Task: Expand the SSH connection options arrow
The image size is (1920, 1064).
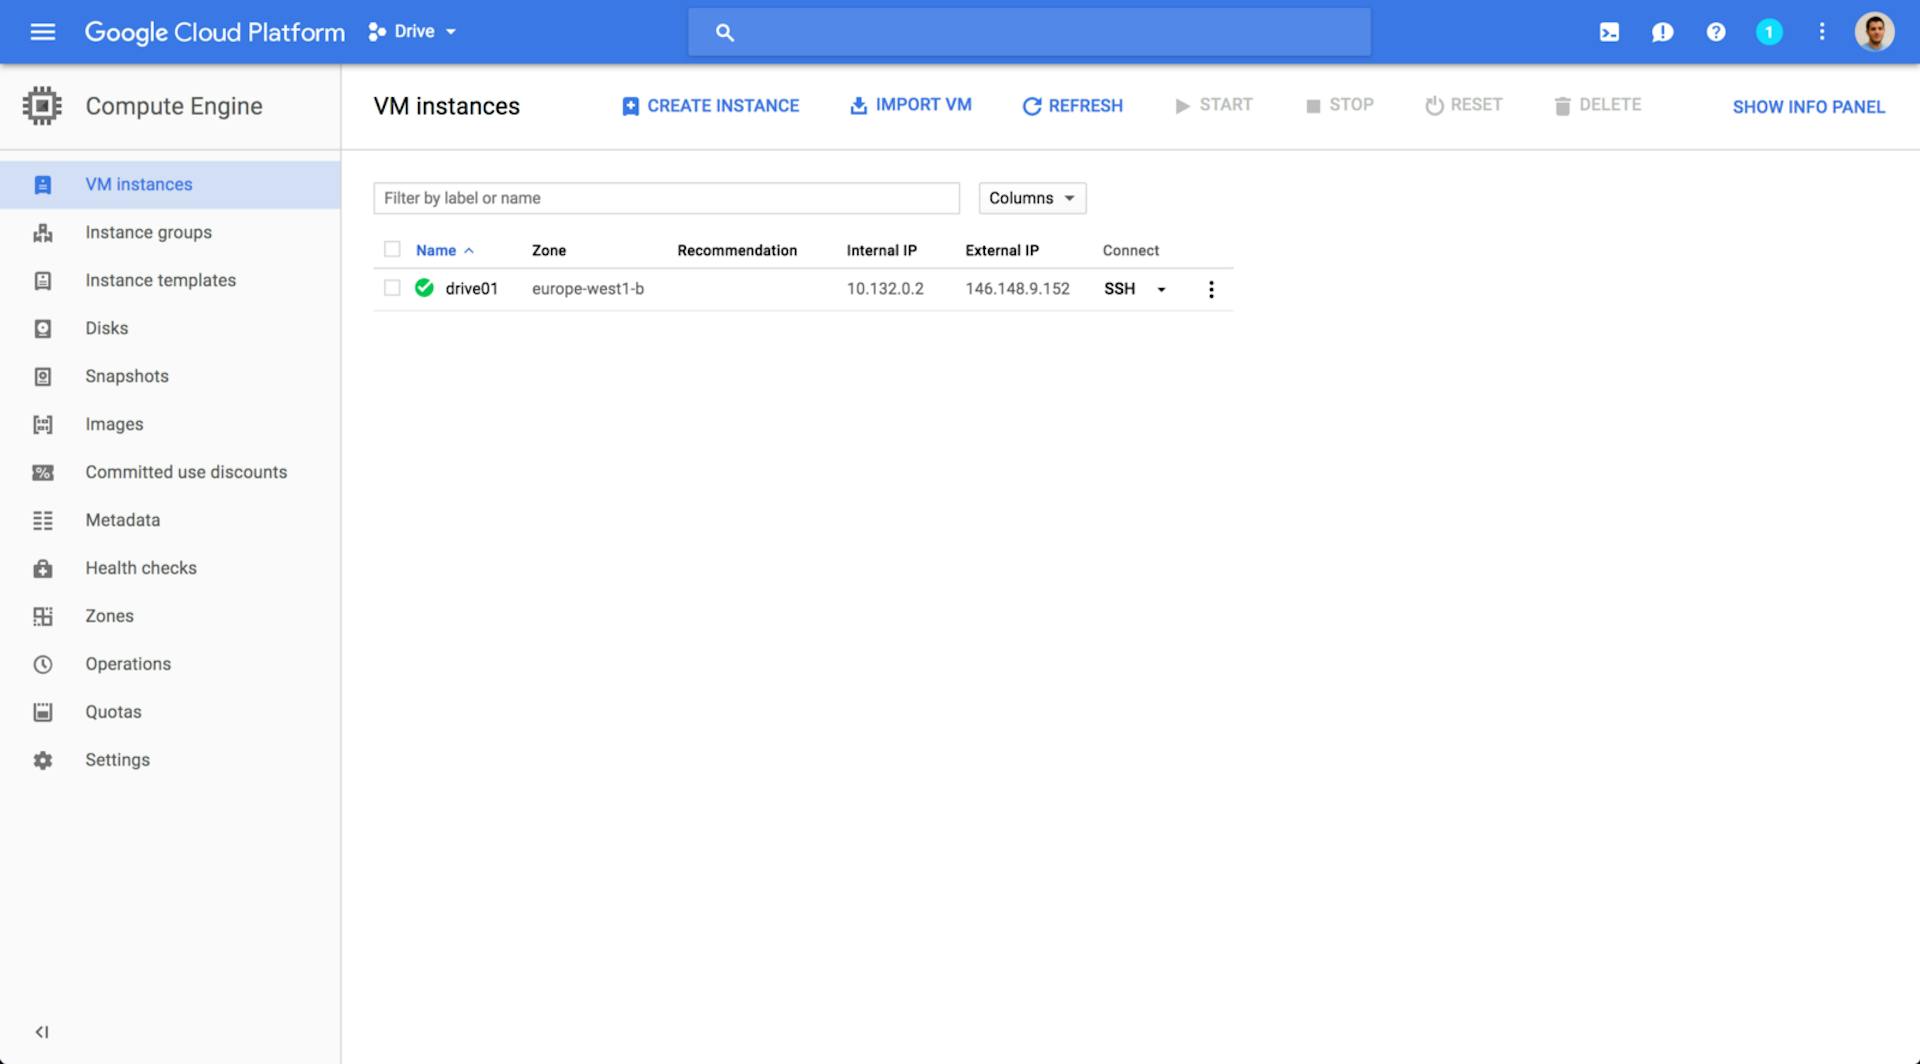Action: click(1160, 289)
